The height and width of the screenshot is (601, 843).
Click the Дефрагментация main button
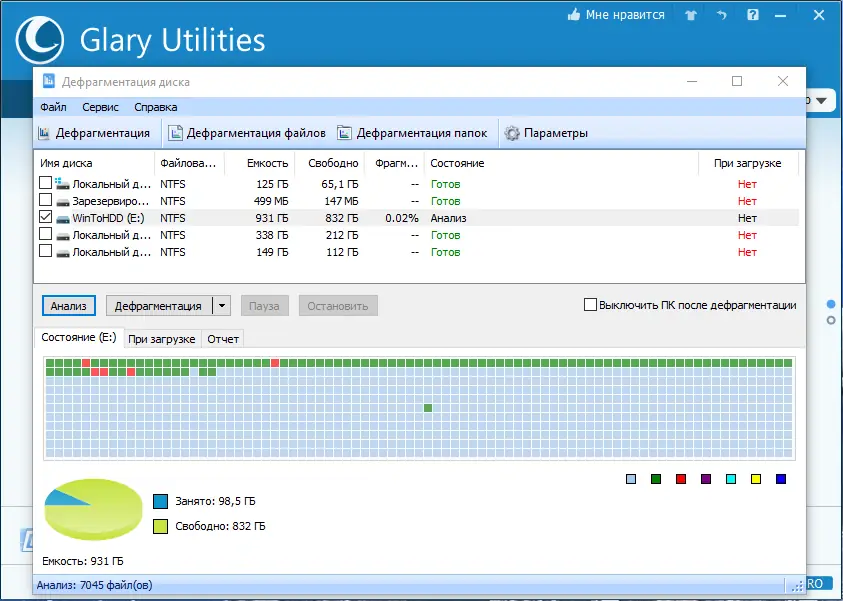(159, 306)
